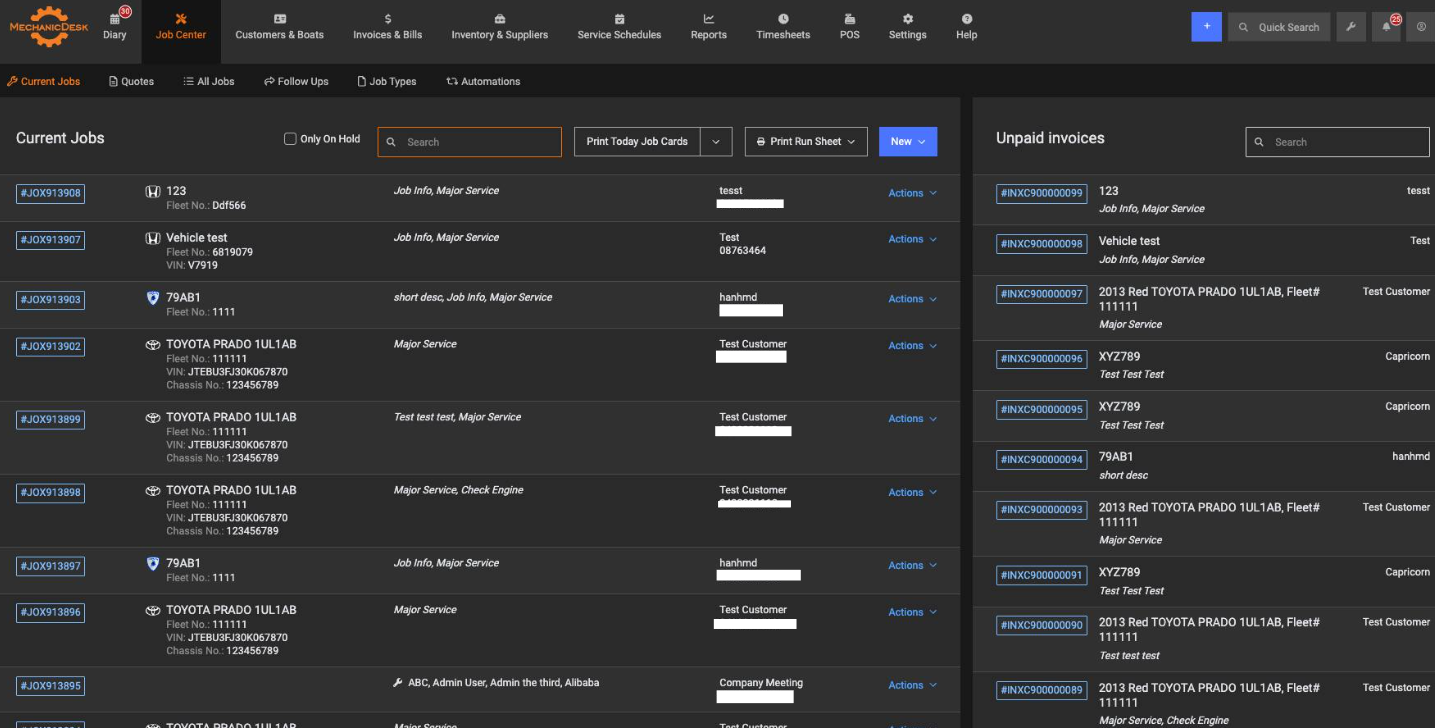Expand the Print Today Job Cards arrow

[716, 142]
